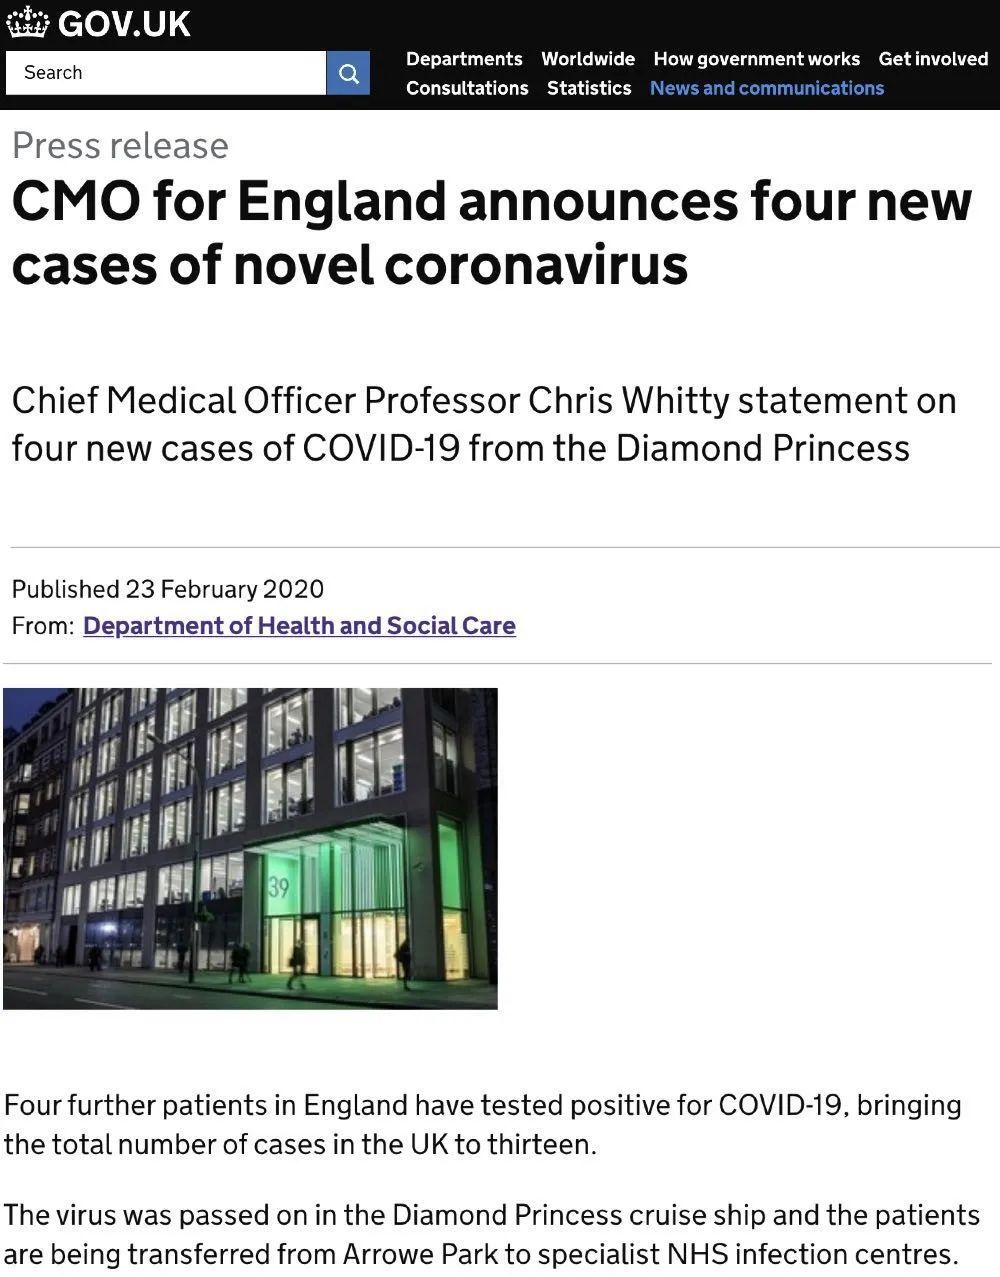Navigate to Statistics
The image size is (1000, 1277).
(x=589, y=88)
